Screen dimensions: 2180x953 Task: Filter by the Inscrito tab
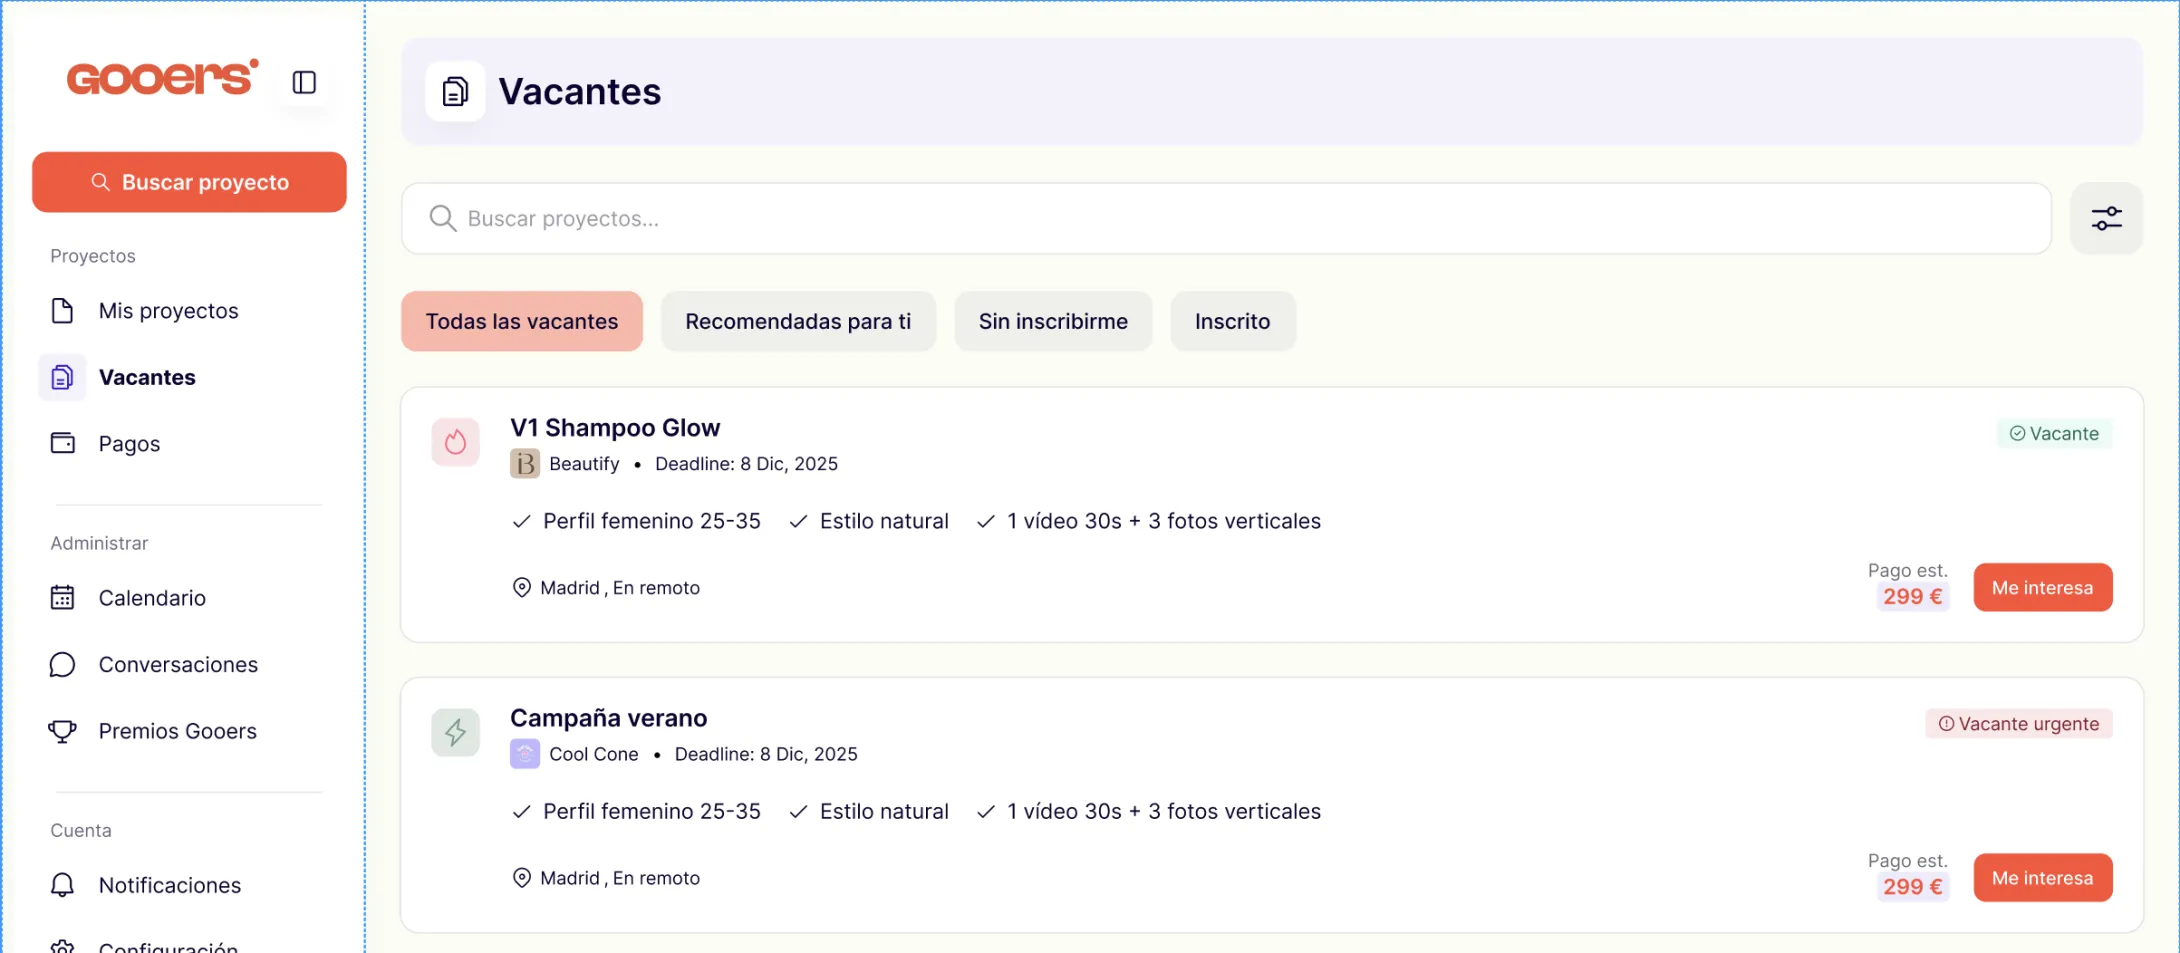pyautogui.click(x=1232, y=321)
